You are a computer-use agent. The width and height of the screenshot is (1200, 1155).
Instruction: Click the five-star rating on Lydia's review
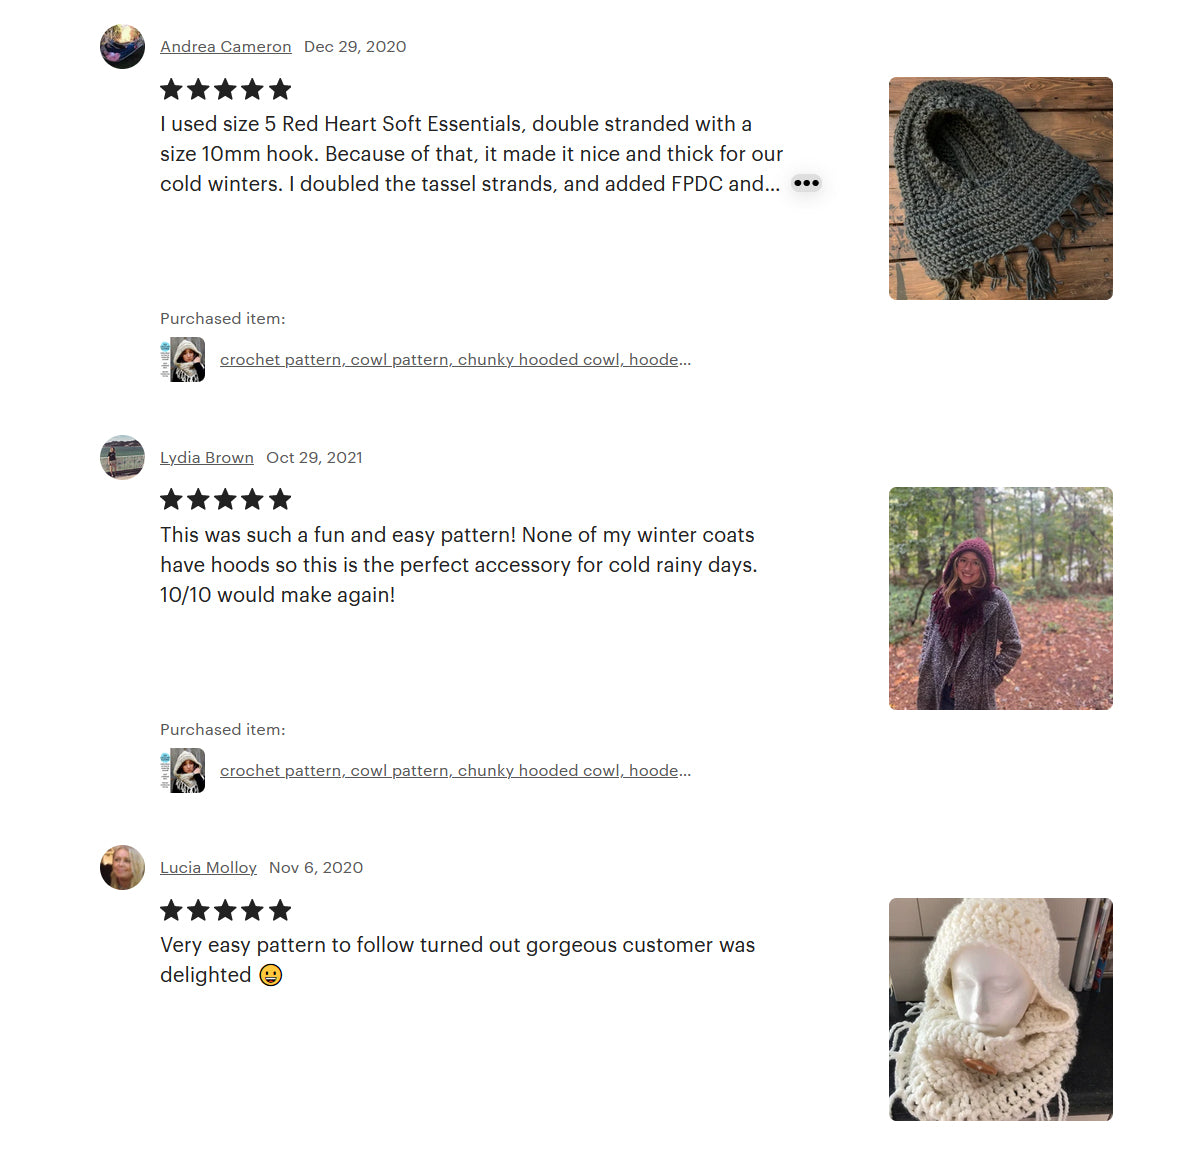tap(226, 499)
